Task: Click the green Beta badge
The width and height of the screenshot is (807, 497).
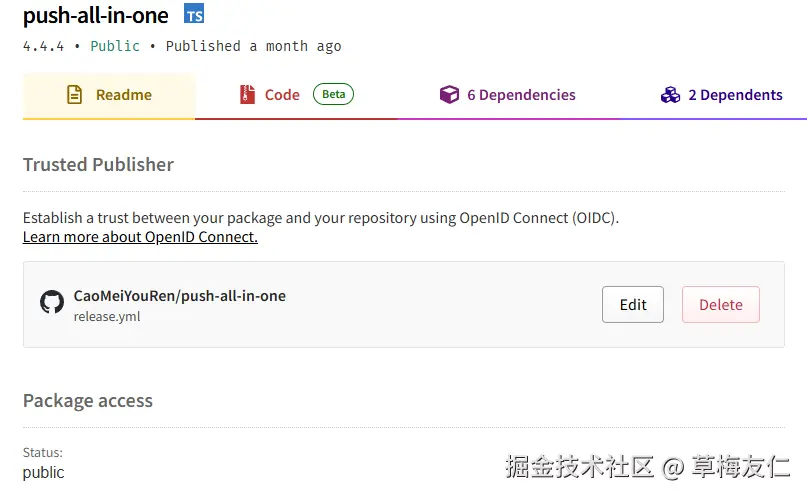Action: 334,95
